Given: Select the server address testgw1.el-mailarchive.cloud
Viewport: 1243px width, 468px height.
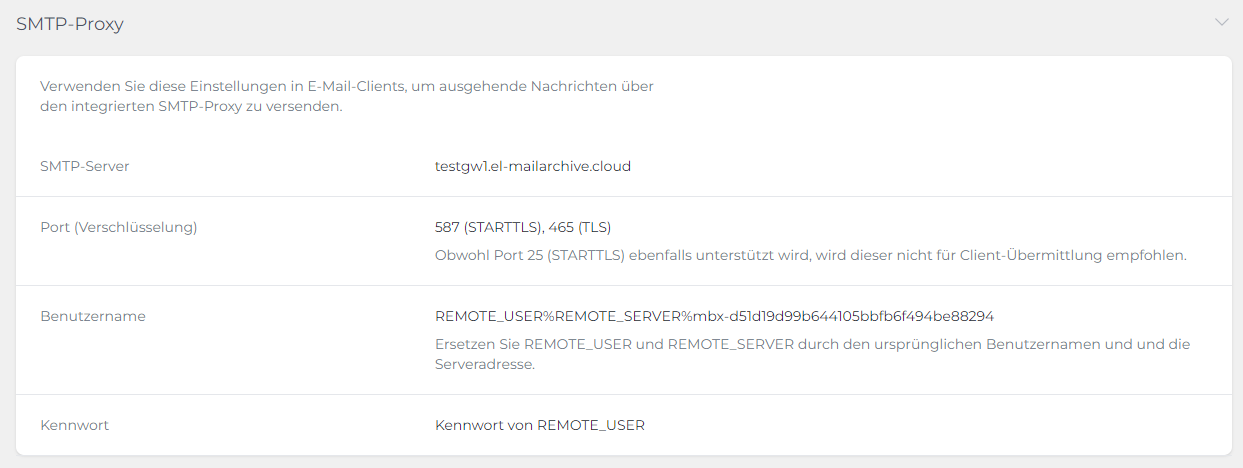Looking at the screenshot, I should (x=532, y=166).
